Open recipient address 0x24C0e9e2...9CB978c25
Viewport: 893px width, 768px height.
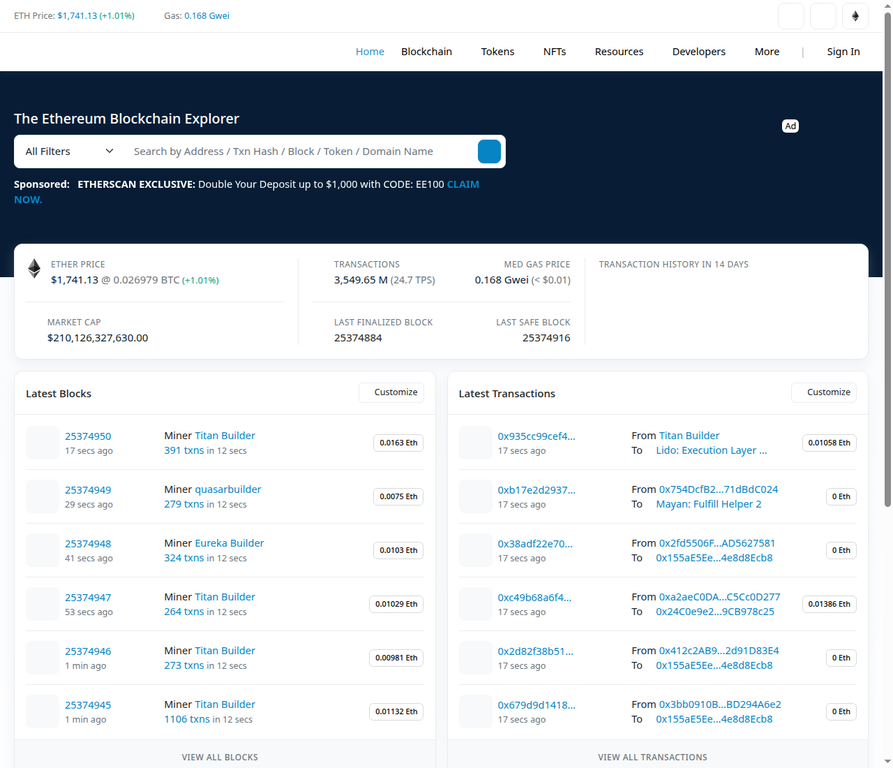click(x=715, y=611)
